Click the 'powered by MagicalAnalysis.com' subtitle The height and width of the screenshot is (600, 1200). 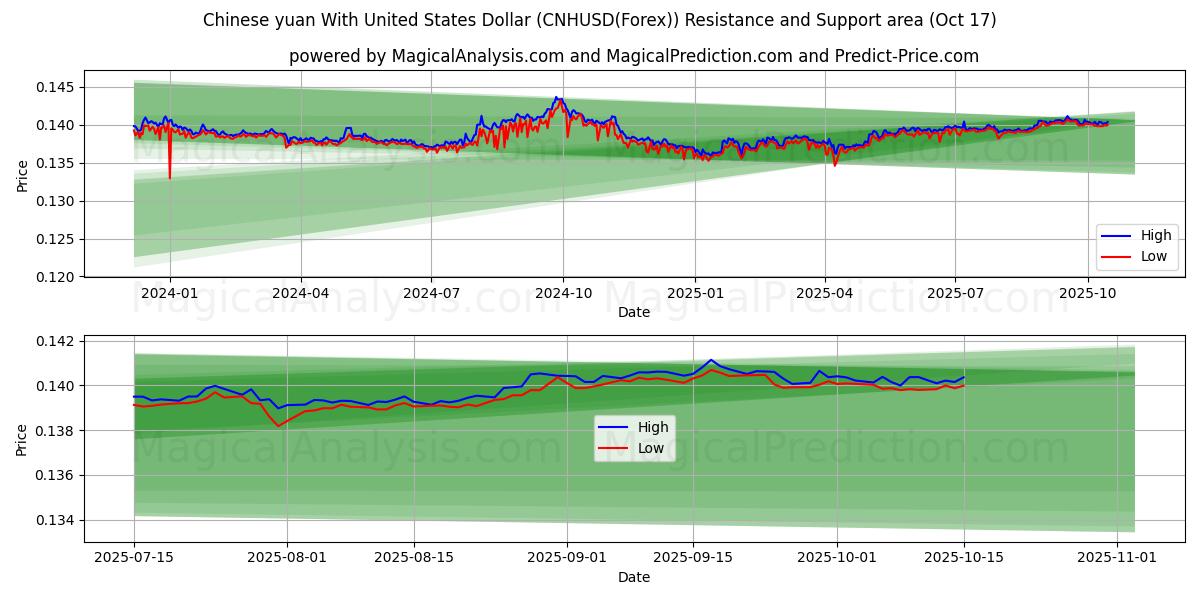tap(634, 56)
